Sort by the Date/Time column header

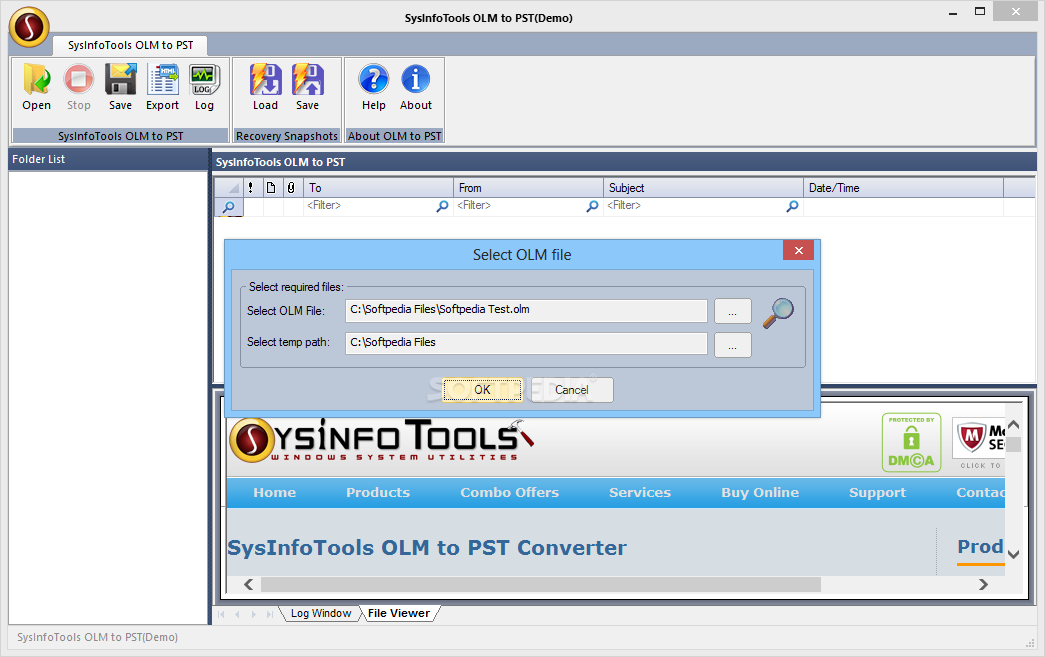904,188
